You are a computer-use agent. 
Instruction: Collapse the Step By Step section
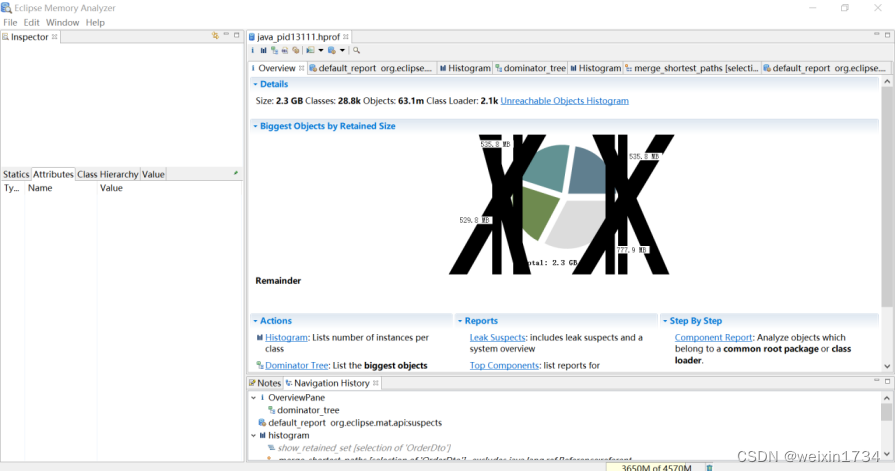click(x=665, y=321)
